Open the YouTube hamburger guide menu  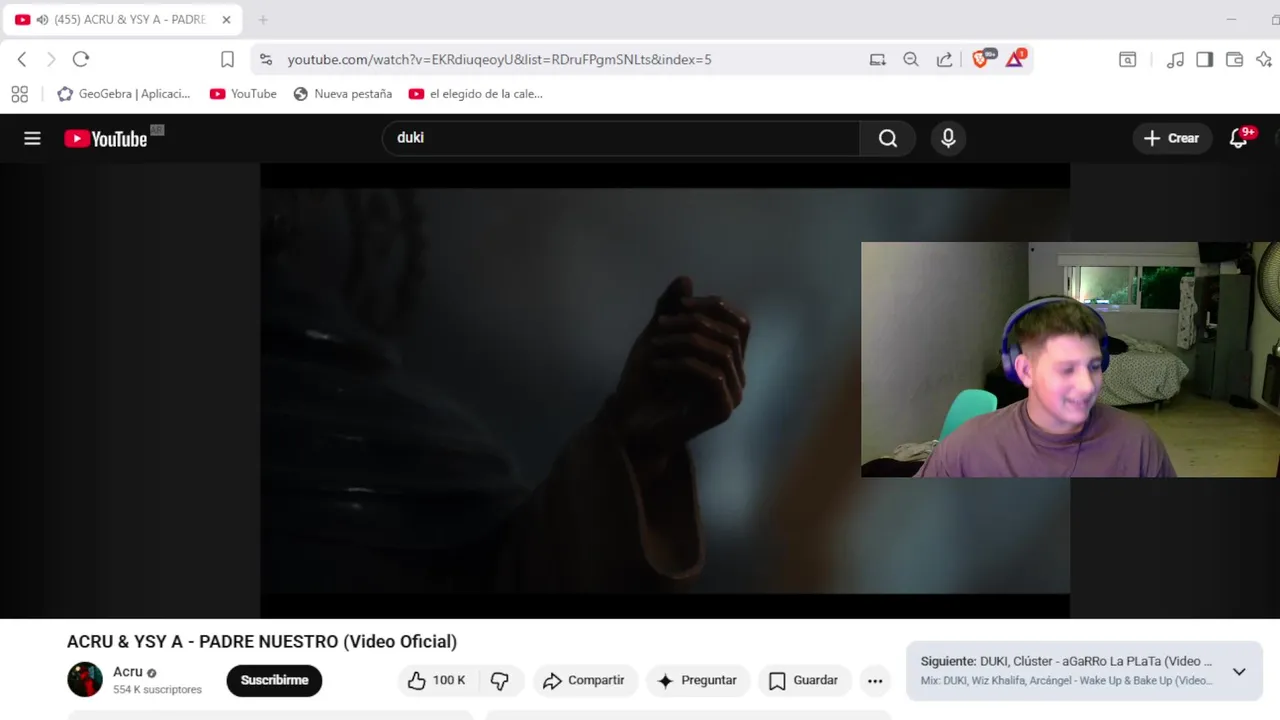pyautogui.click(x=32, y=139)
